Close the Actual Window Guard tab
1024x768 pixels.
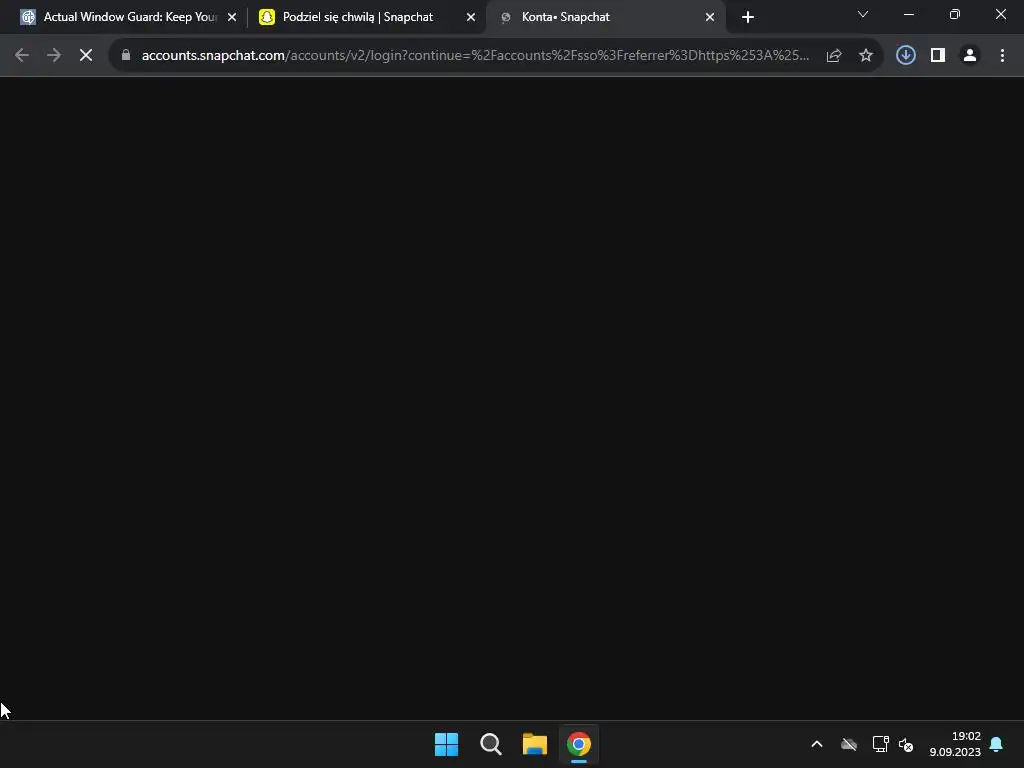(x=232, y=17)
